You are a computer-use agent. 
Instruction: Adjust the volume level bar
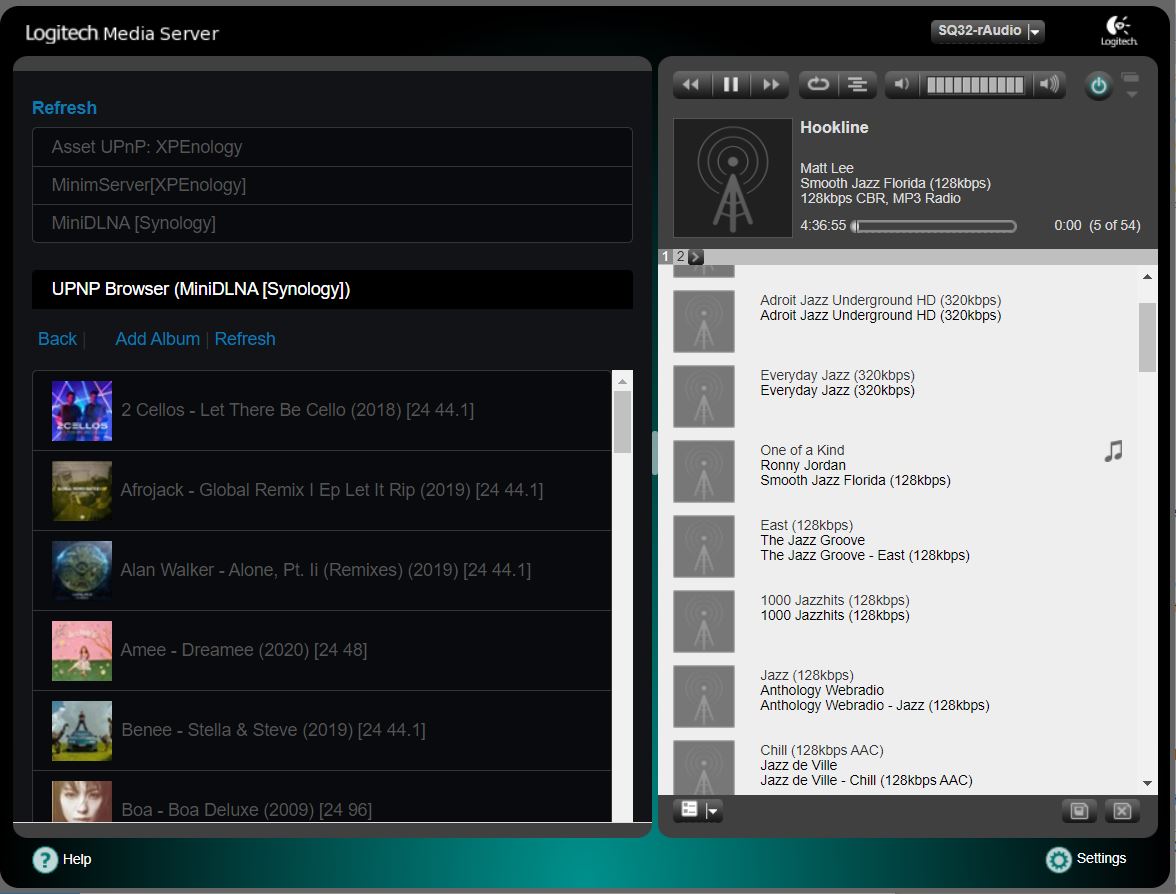pos(975,85)
